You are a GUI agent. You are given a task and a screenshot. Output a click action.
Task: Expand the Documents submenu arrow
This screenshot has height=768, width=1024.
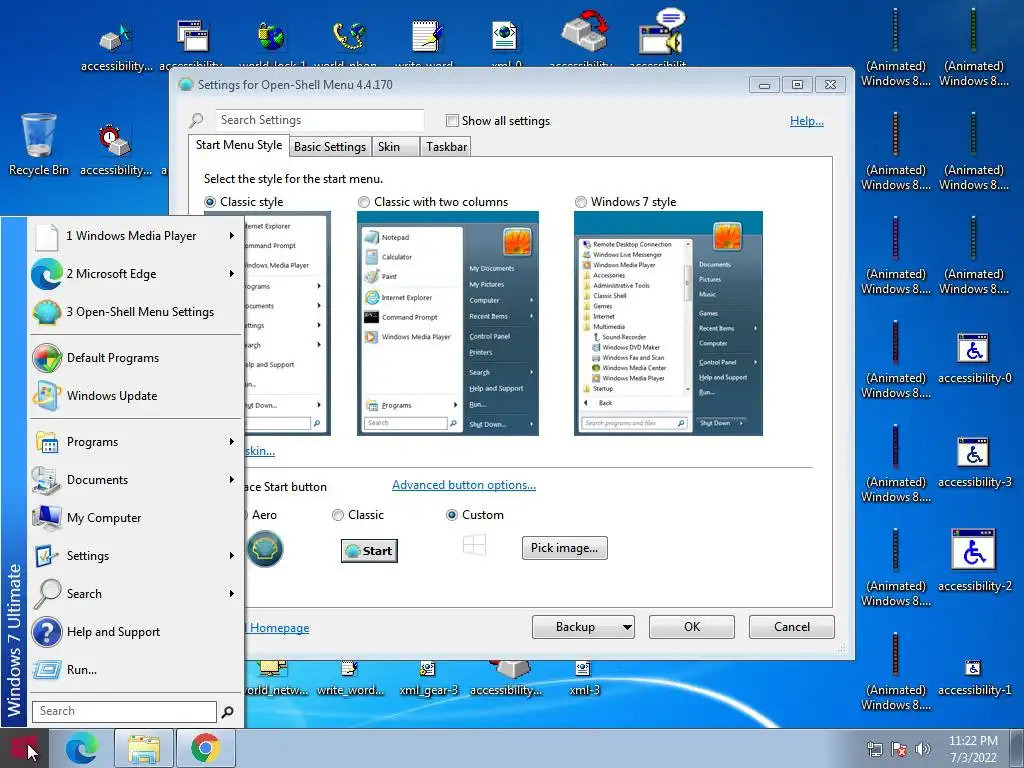(231, 480)
